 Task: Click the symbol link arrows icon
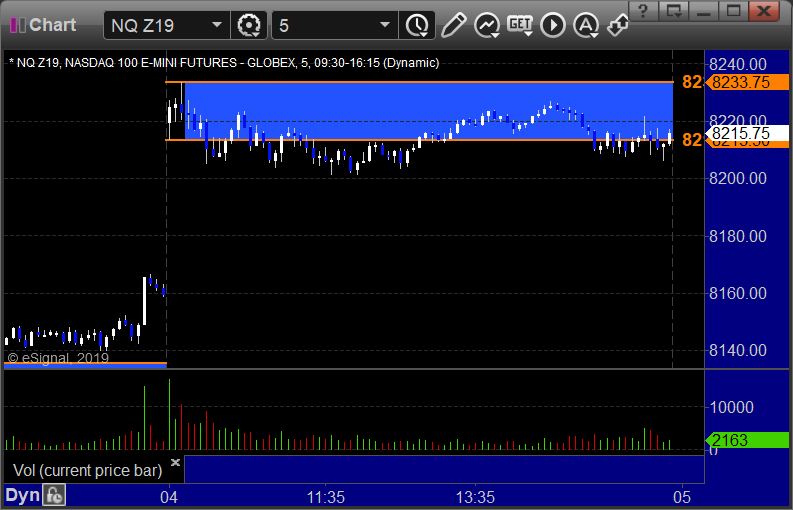point(617,25)
